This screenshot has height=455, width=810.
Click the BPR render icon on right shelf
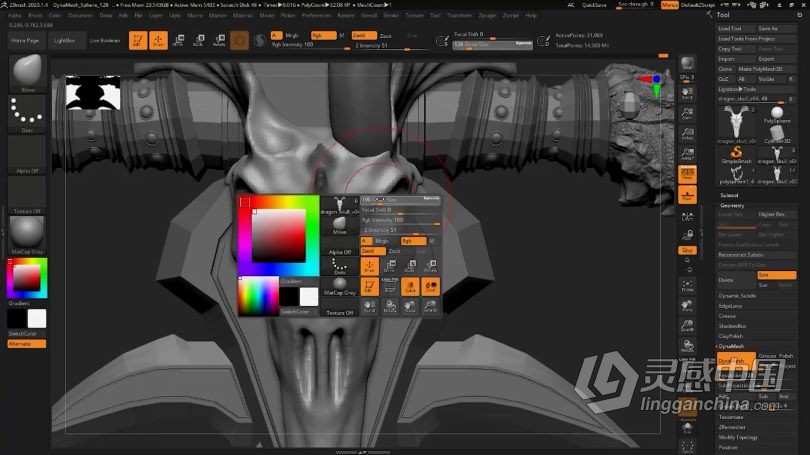[x=687, y=64]
